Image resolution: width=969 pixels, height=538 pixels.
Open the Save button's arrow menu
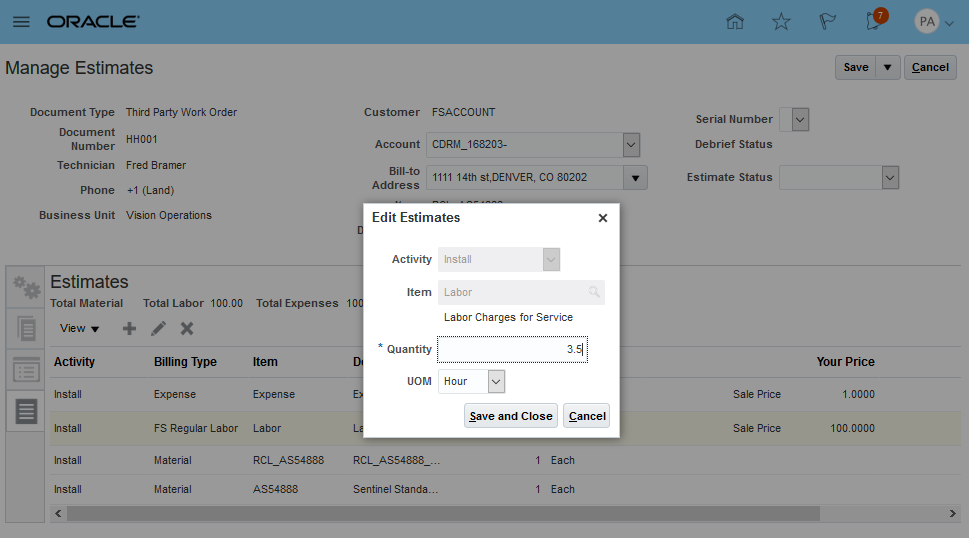click(x=887, y=67)
